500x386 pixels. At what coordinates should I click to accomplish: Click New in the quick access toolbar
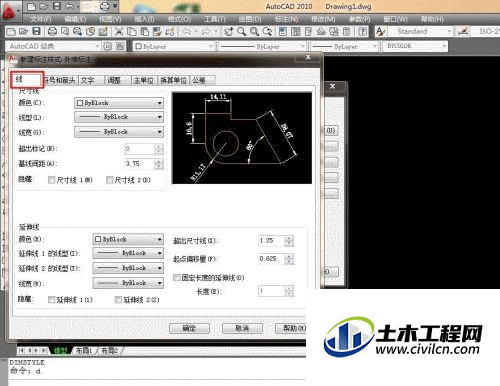point(31,6)
